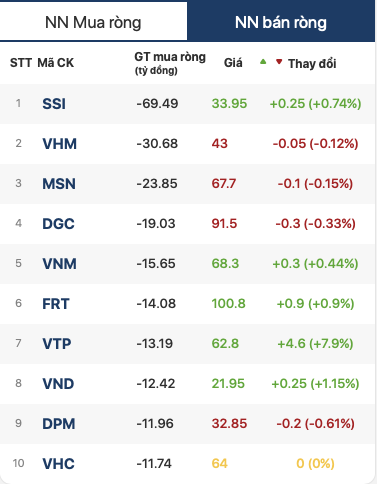The height and width of the screenshot is (484, 377).
Task: Click the GT mua ròng column header
Action: [170, 63]
